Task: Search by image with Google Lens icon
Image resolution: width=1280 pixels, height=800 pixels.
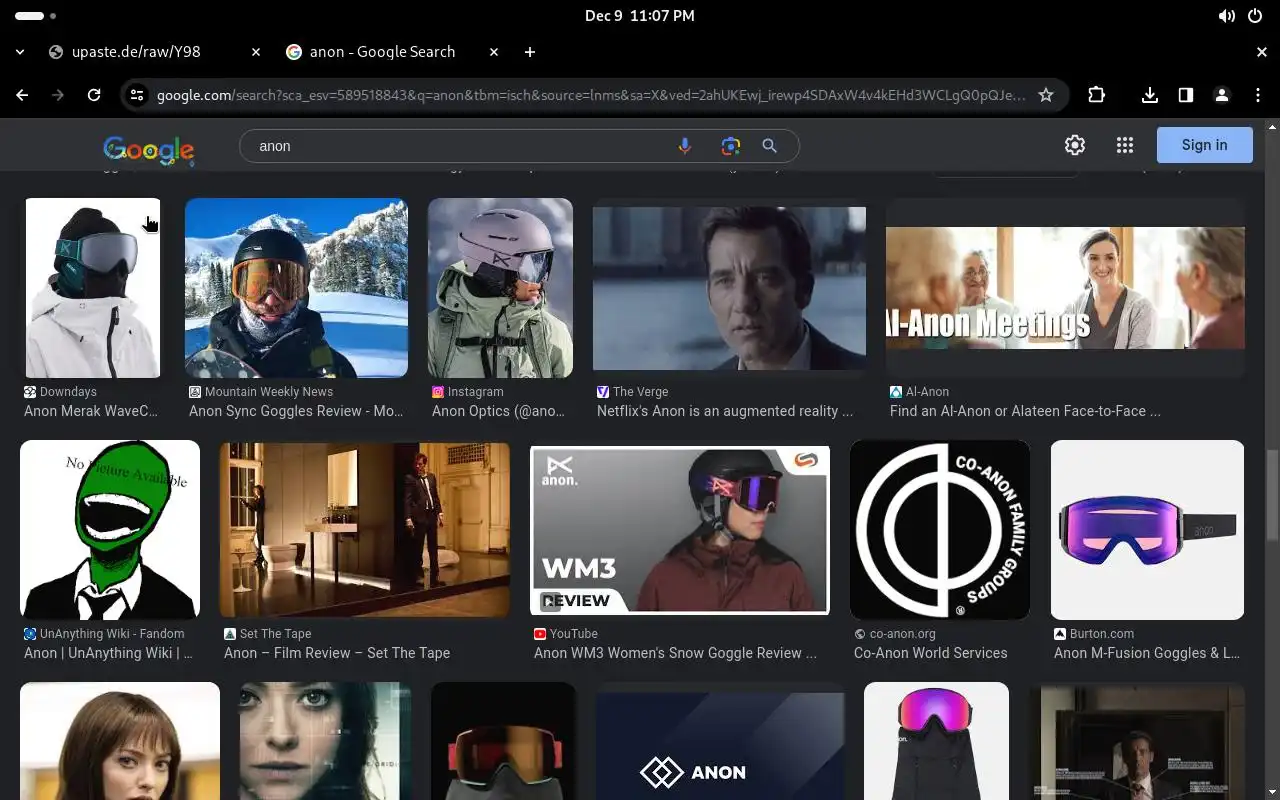Action: click(731, 146)
